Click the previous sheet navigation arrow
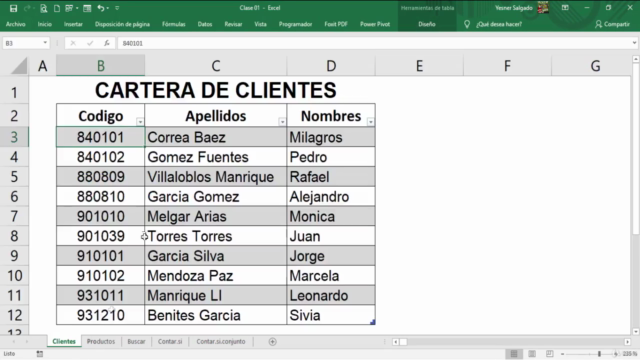The width and height of the screenshot is (640, 360). (13, 342)
